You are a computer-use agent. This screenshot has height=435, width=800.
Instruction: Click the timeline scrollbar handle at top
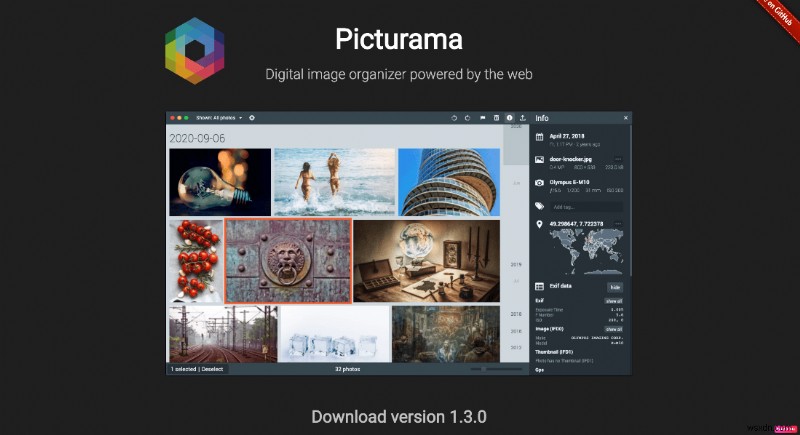[x=516, y=144]
